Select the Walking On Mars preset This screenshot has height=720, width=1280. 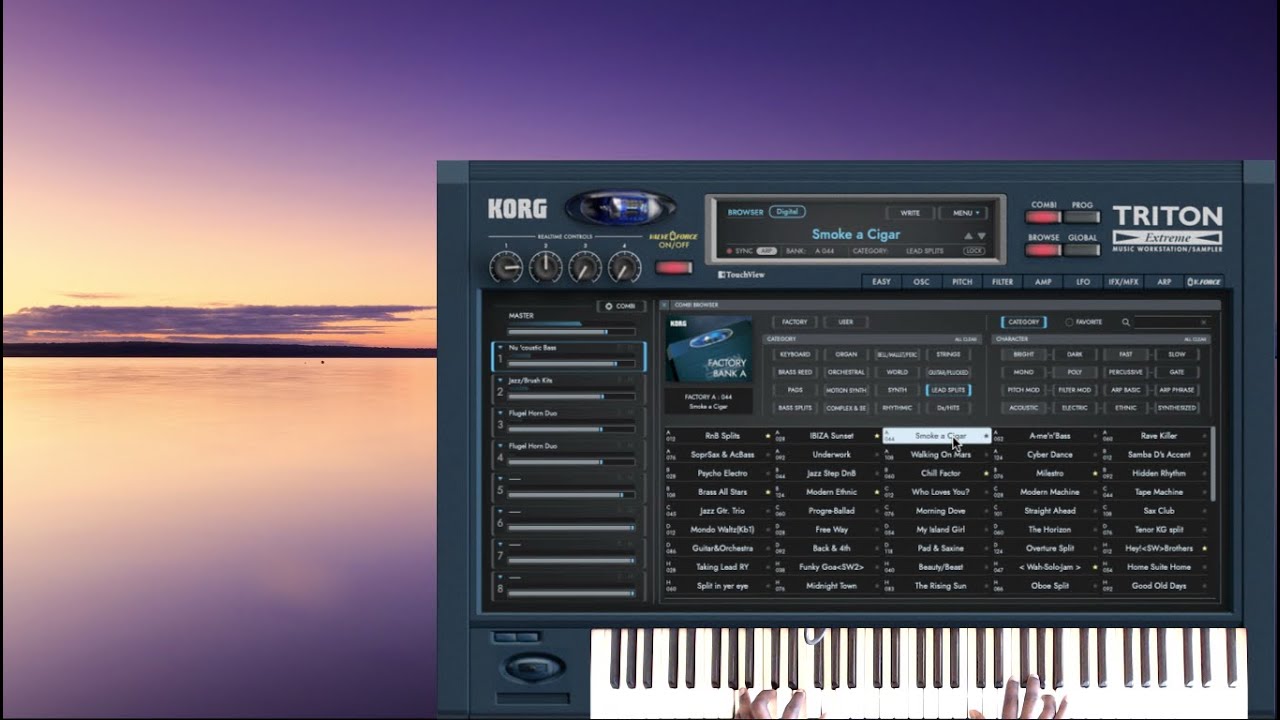pyautogui.click(x=940, y=455)
